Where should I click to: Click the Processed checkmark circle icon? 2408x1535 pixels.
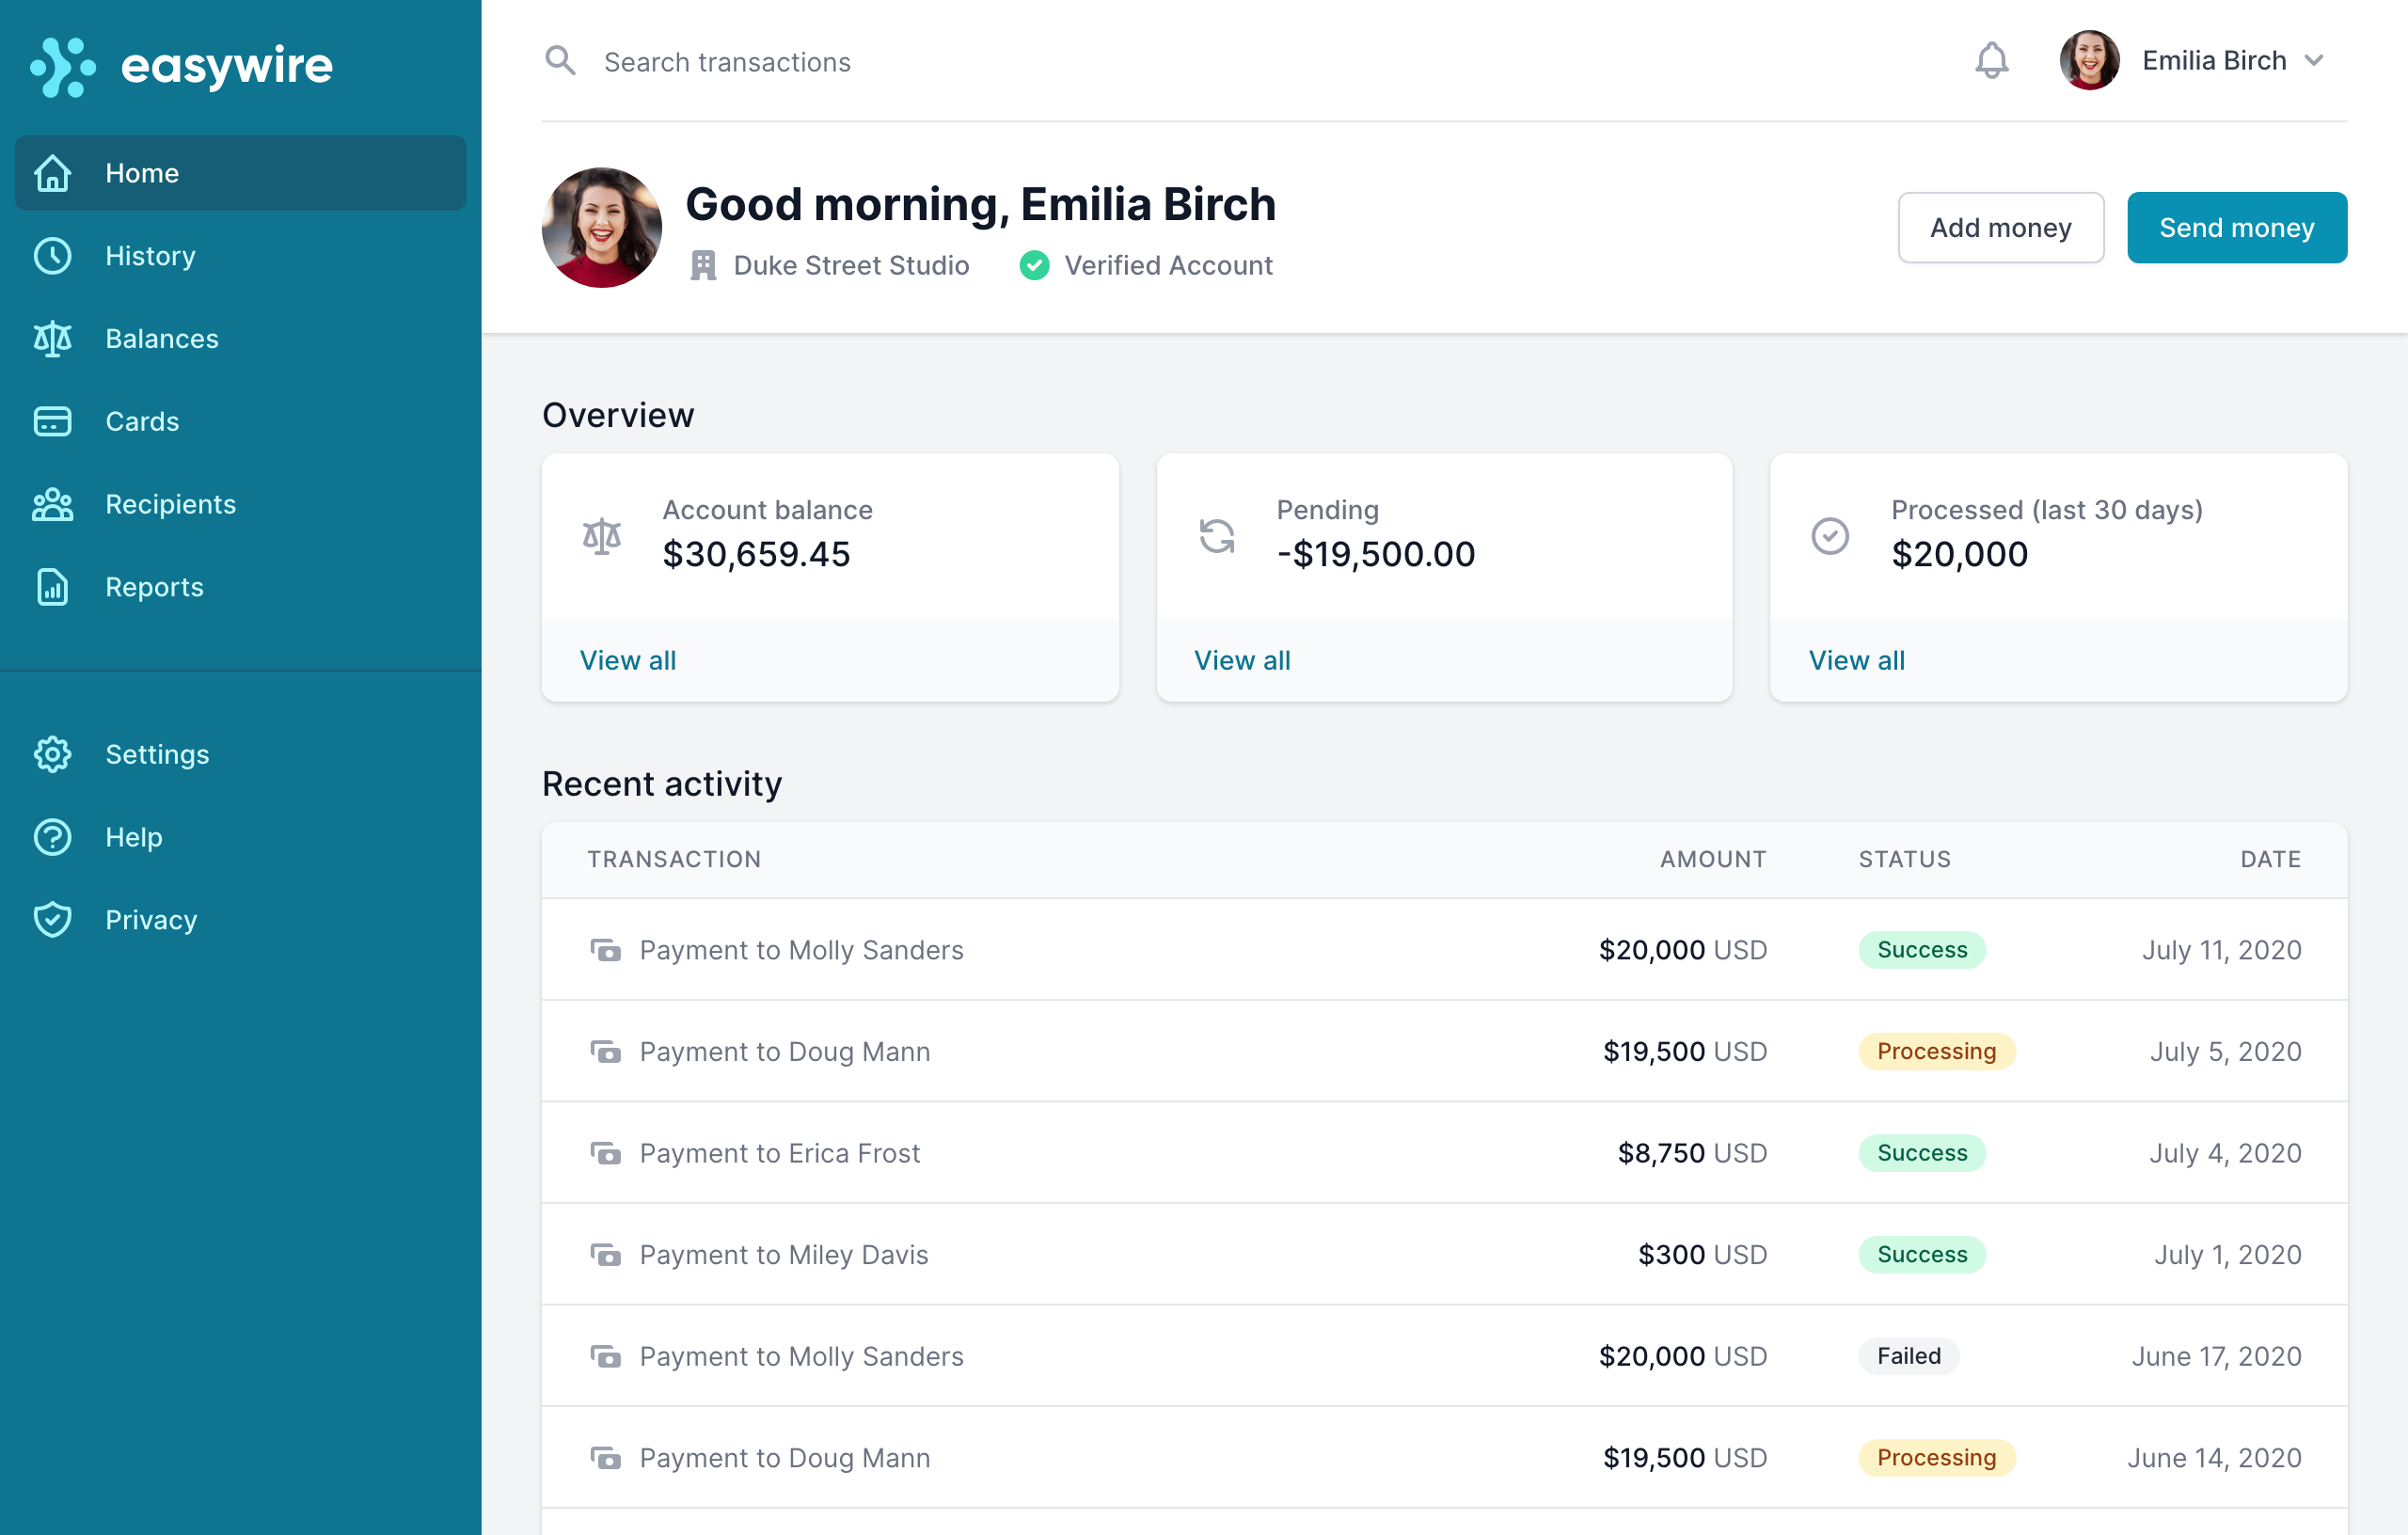pos(1830,536)
